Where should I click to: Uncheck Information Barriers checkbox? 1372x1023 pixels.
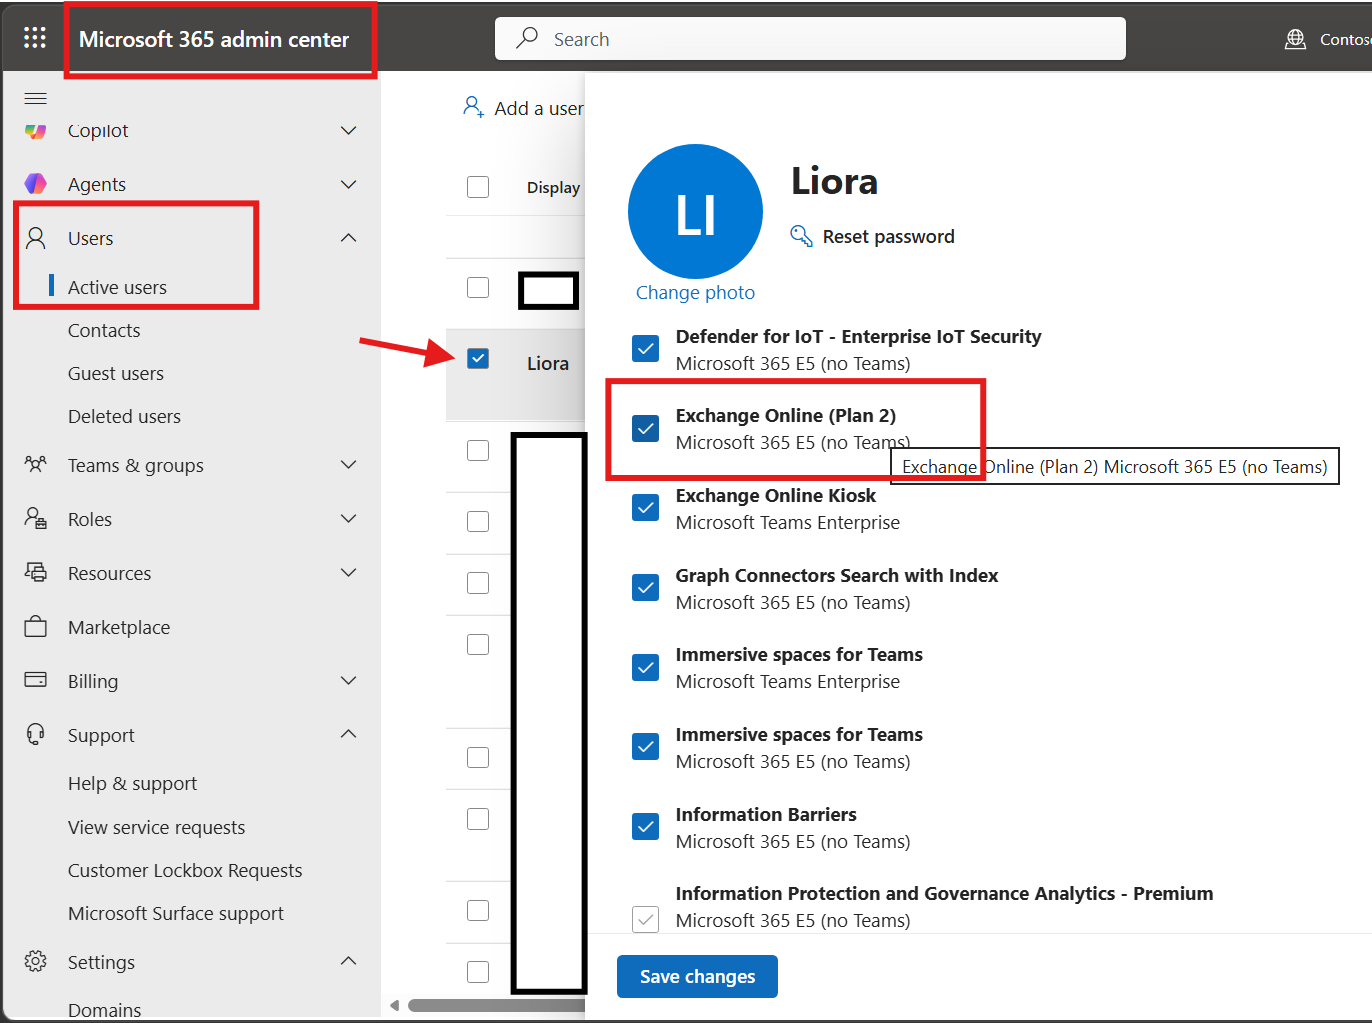tap(646, 827)
